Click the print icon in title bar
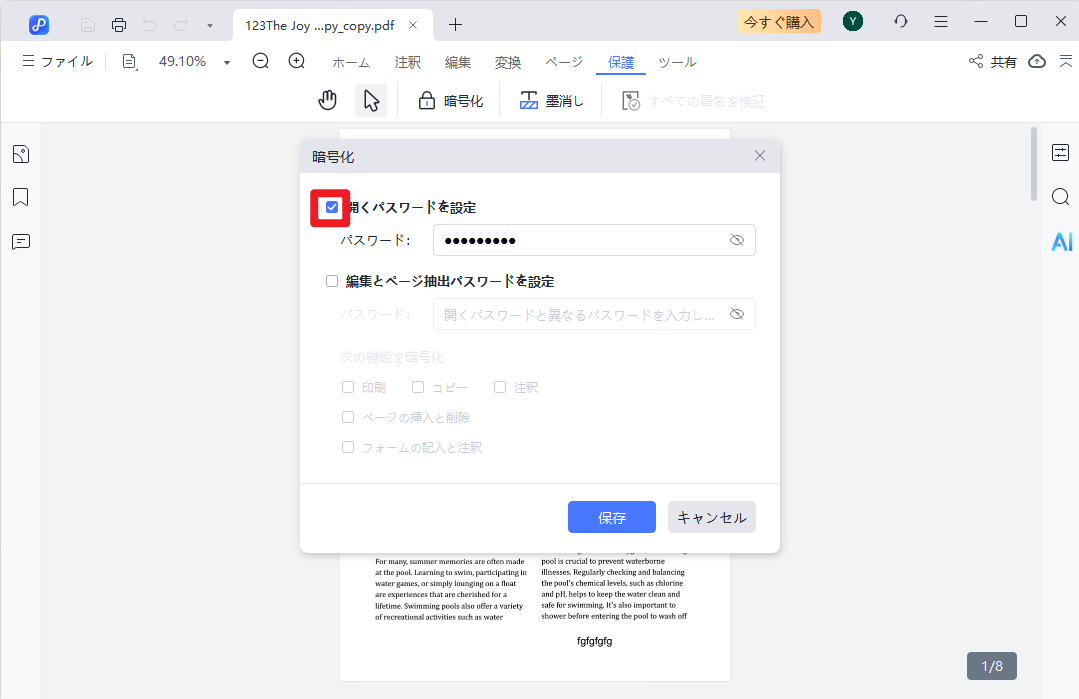The height and width of the screenshot is (699, 1079). point(119,24)
